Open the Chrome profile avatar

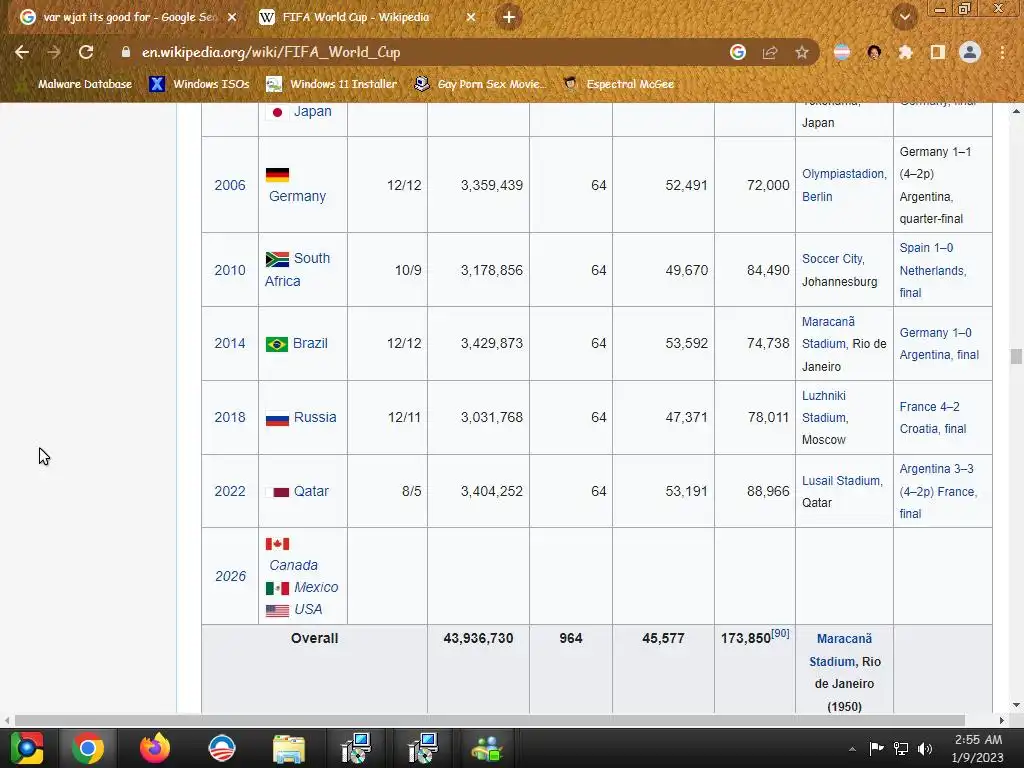[x=970, y=52]
